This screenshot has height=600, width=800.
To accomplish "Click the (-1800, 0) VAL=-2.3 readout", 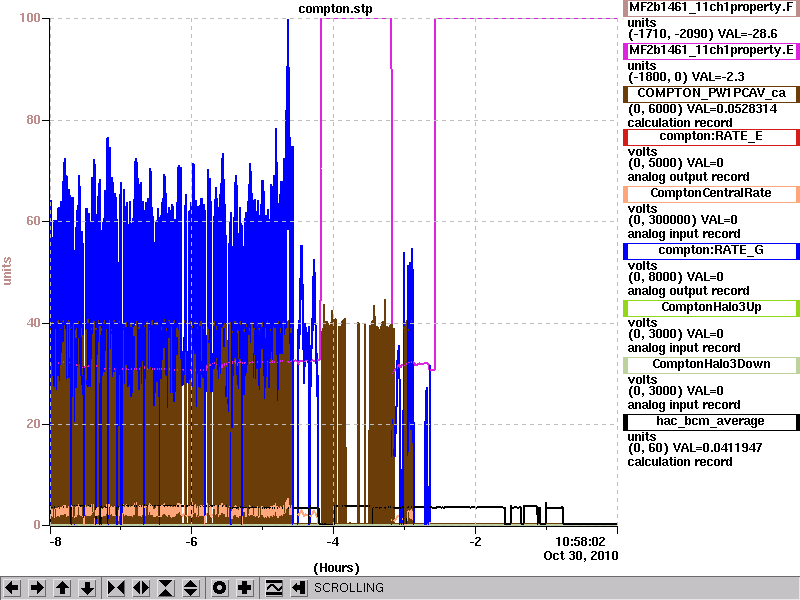I will [686, 77].
